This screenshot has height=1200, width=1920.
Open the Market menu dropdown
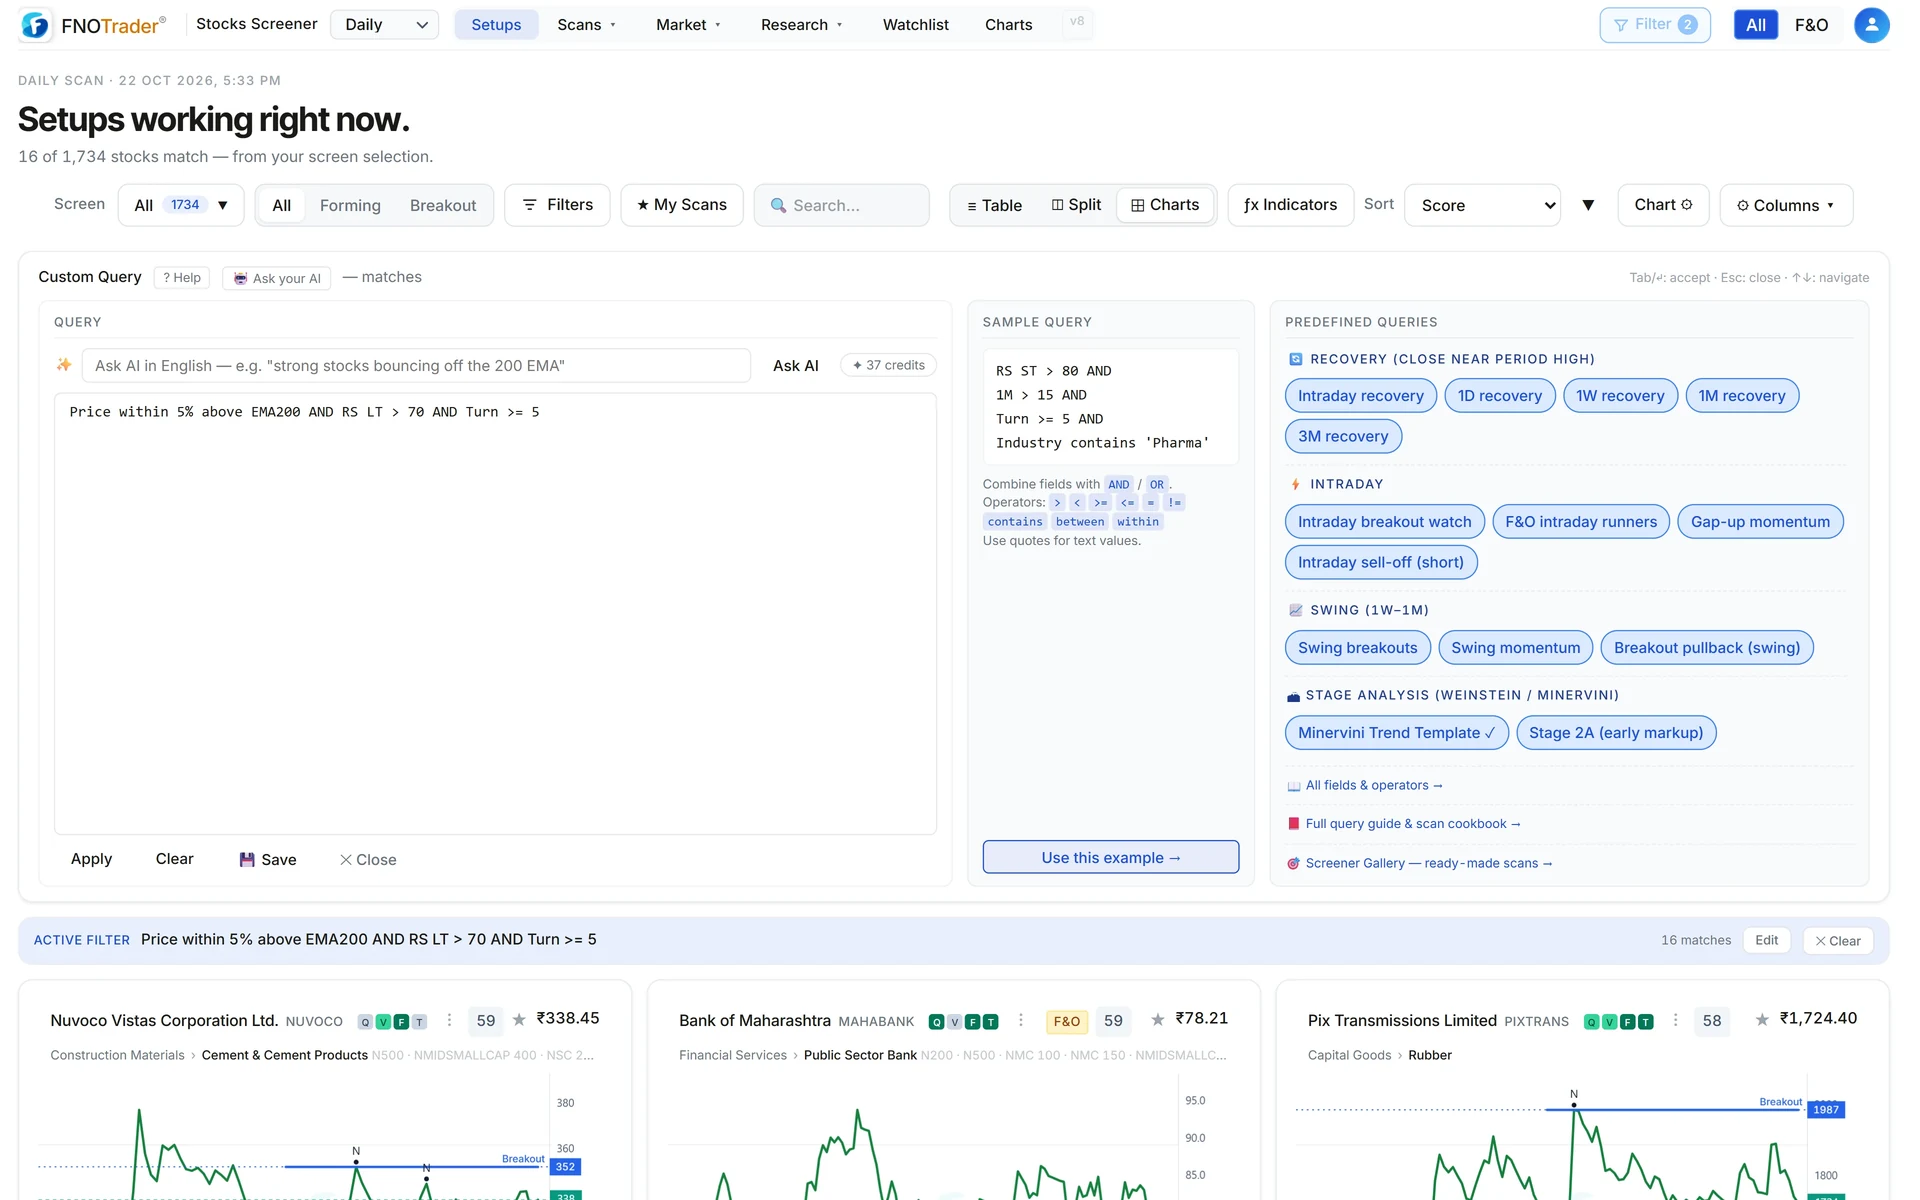click(x=688, y=25)
